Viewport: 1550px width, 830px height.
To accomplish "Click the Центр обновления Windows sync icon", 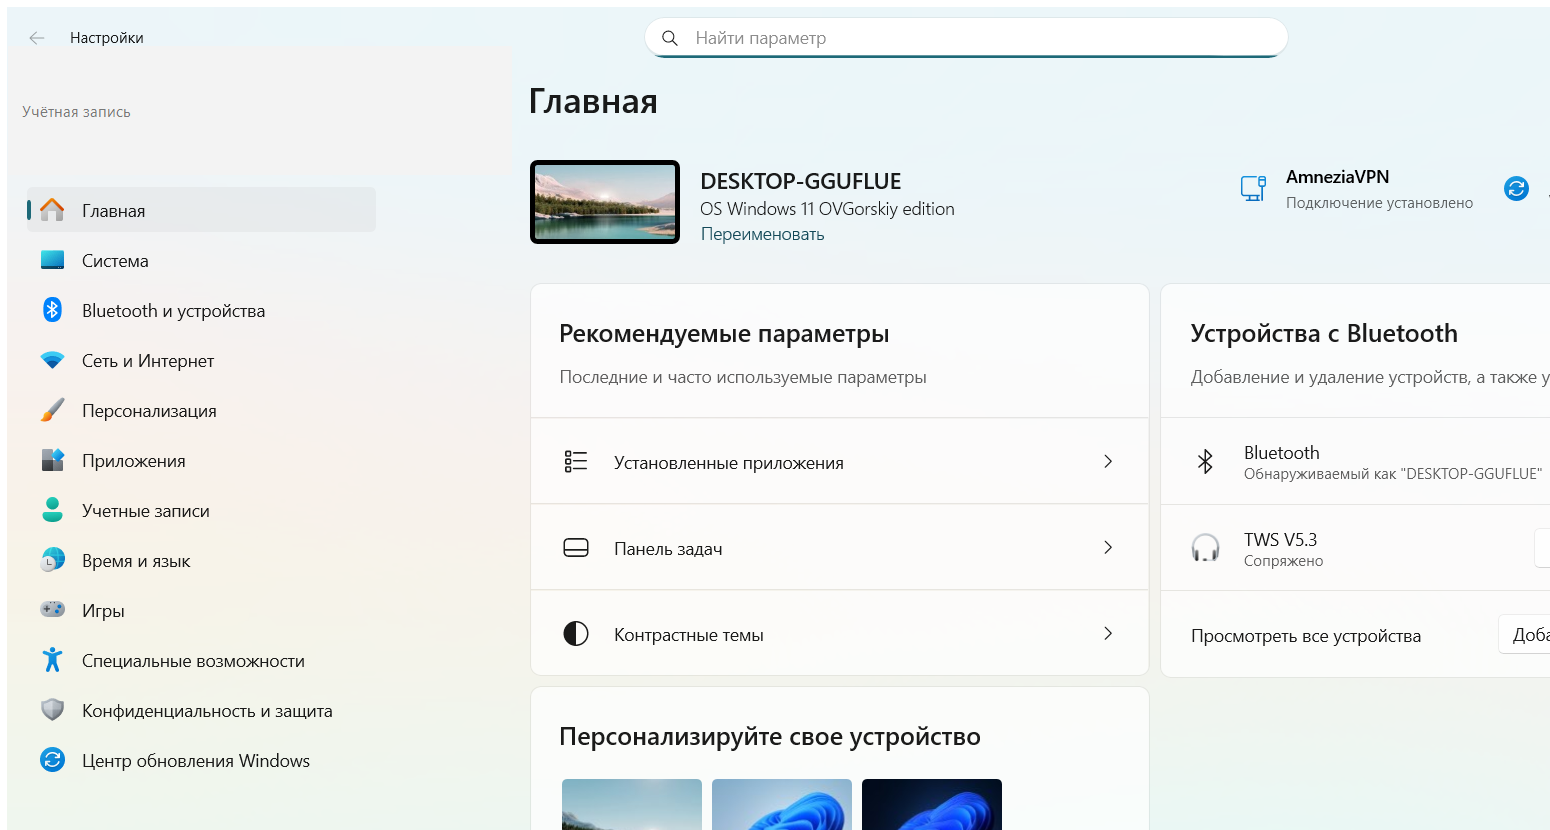I will click(52, 760).
